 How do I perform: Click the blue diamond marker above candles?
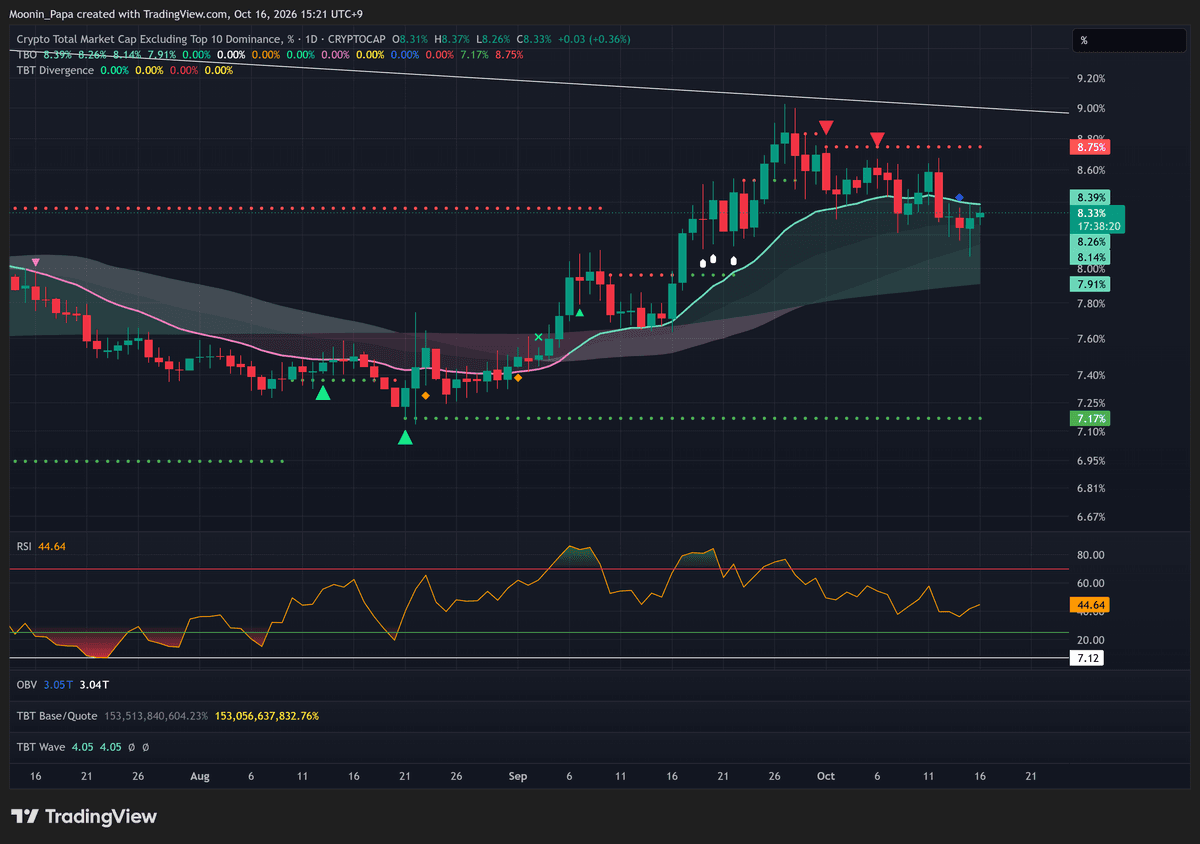(959, 198)
